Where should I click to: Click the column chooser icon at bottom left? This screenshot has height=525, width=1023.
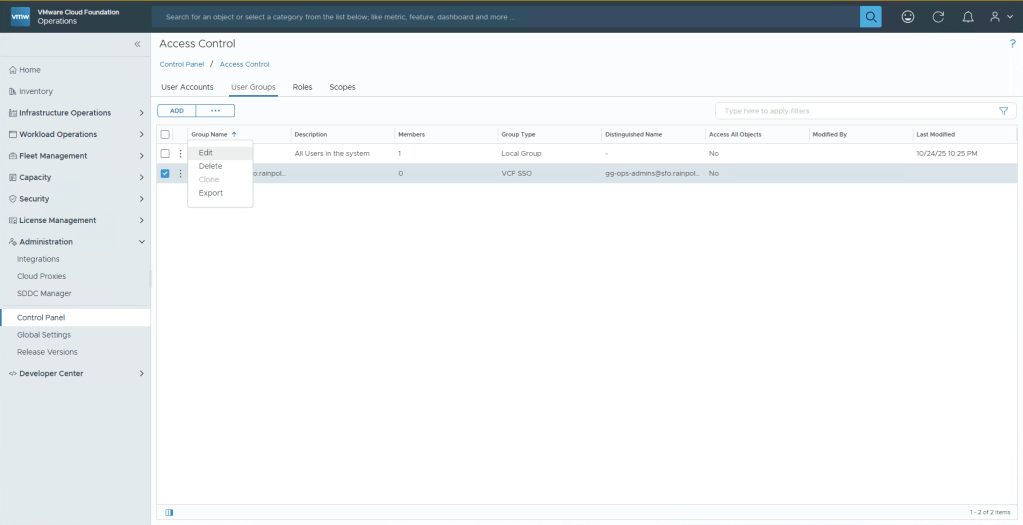coord(169,512)
